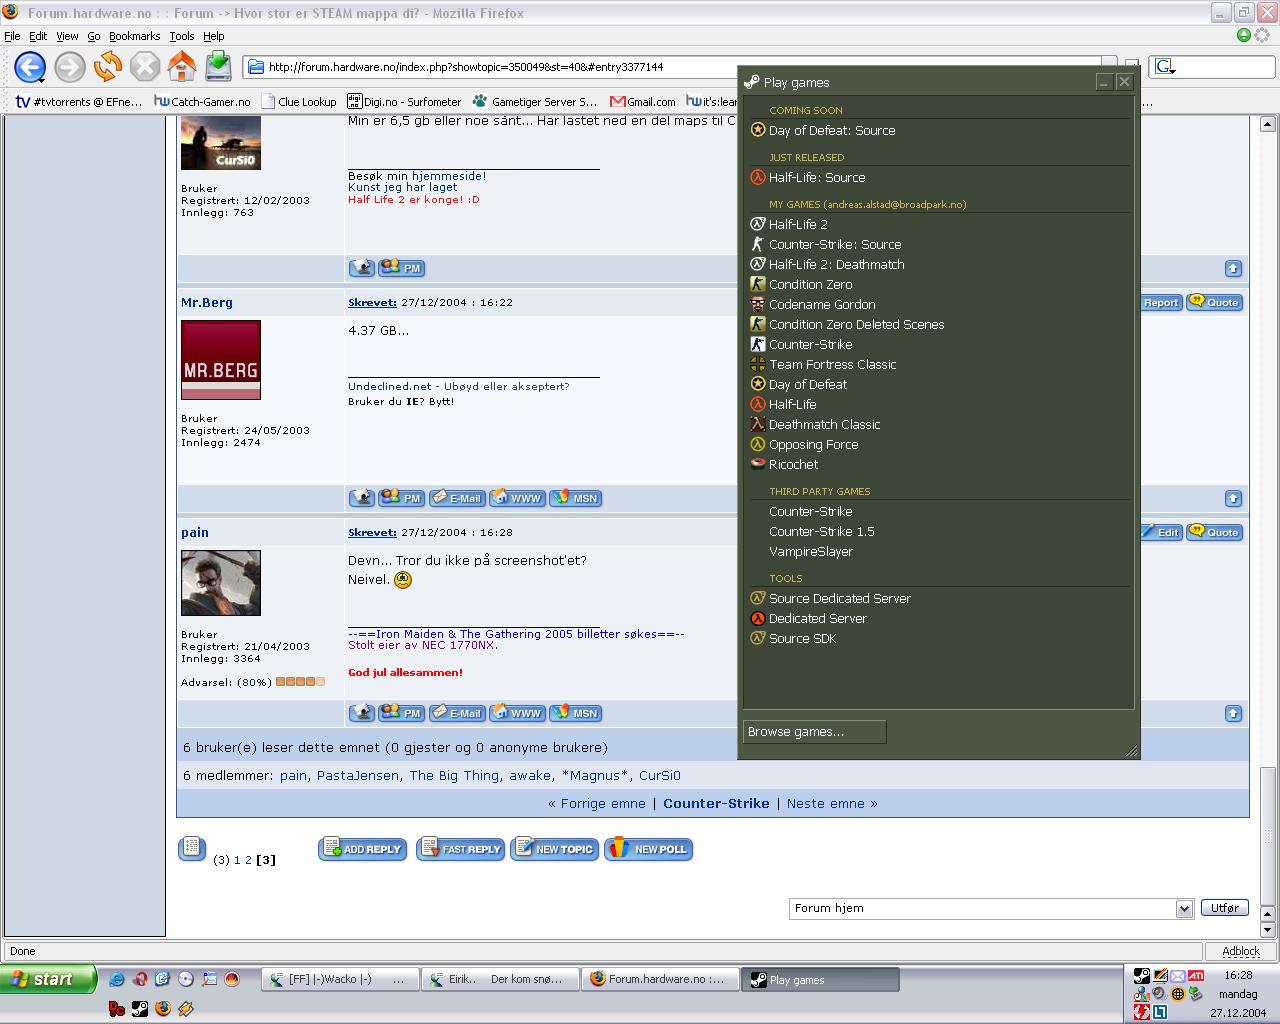1280x1024 pixels.
Task: Click Mr.Berg's red avatar image
Action: [x=221, y=360]
